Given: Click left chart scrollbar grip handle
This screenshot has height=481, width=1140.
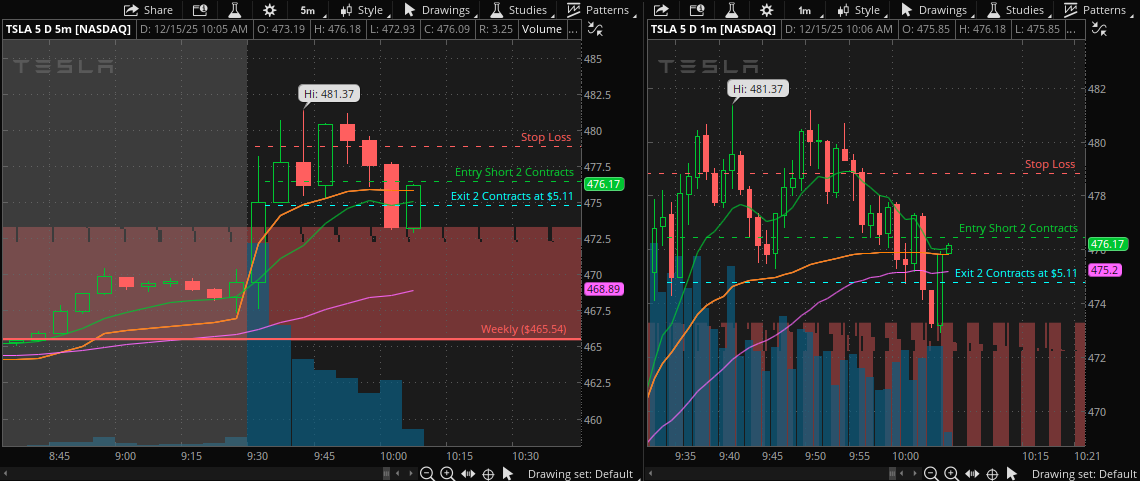Looking at the screenshot, I should pos(386,474).
